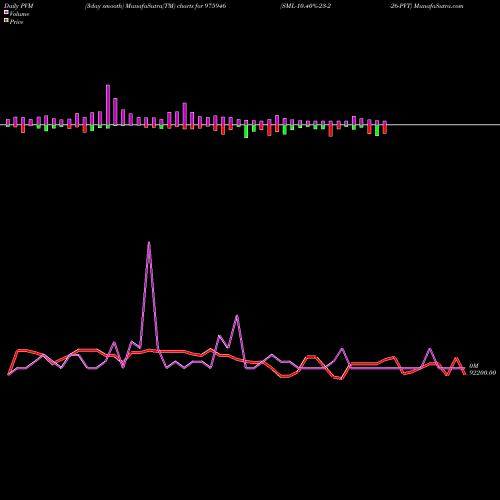
Task: Select the Price legend label
Action: pyautogui.click(x=16, y=22)
